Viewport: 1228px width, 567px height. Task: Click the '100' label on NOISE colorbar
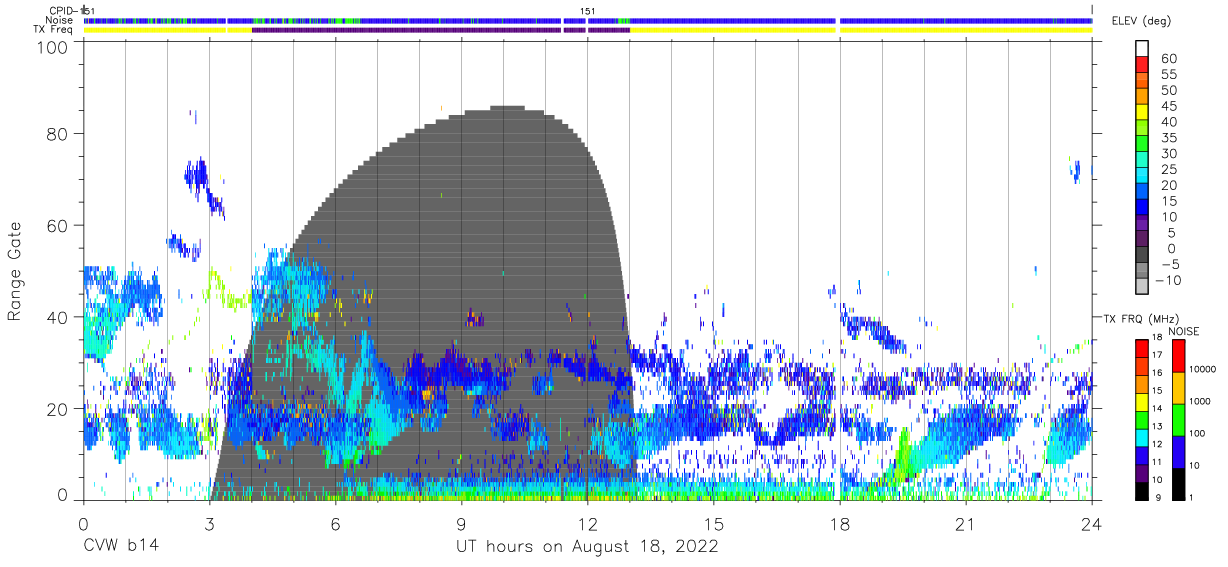point(1197,433)
